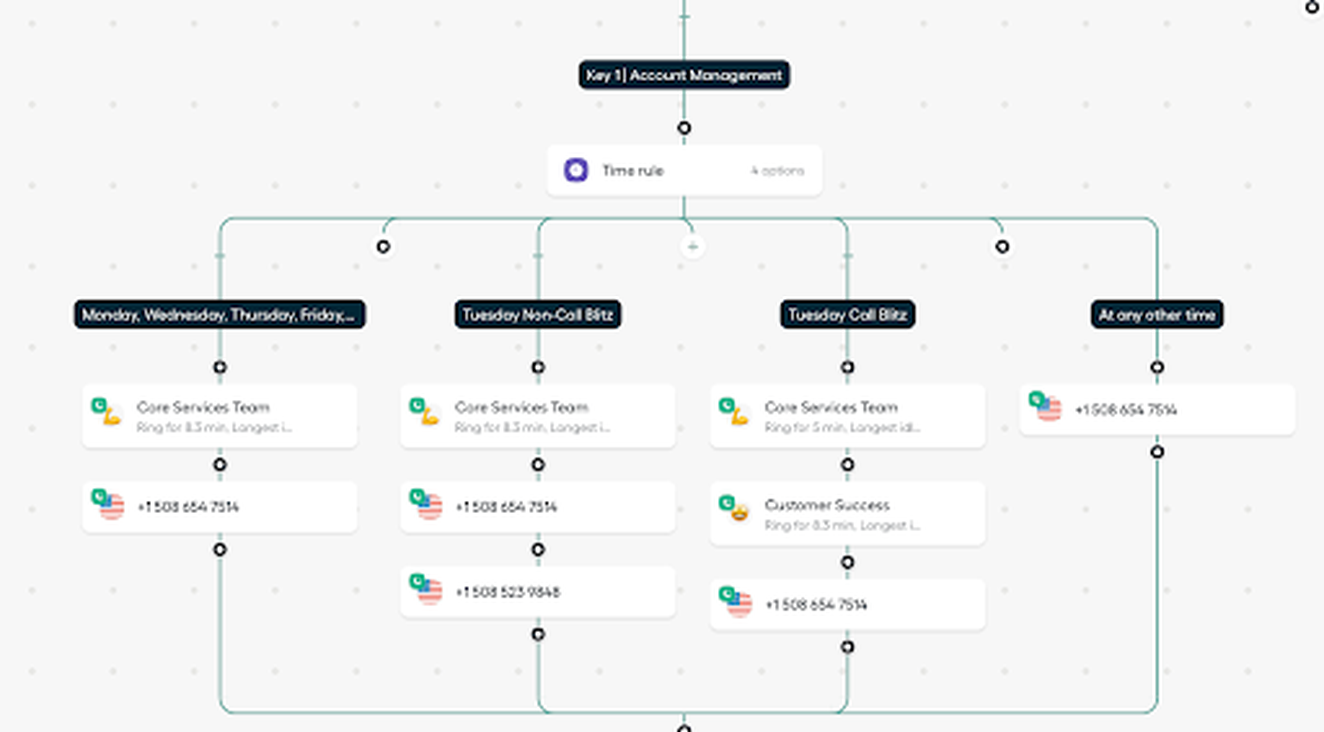Click US flag icon in the Monday branch

(108, 504)
